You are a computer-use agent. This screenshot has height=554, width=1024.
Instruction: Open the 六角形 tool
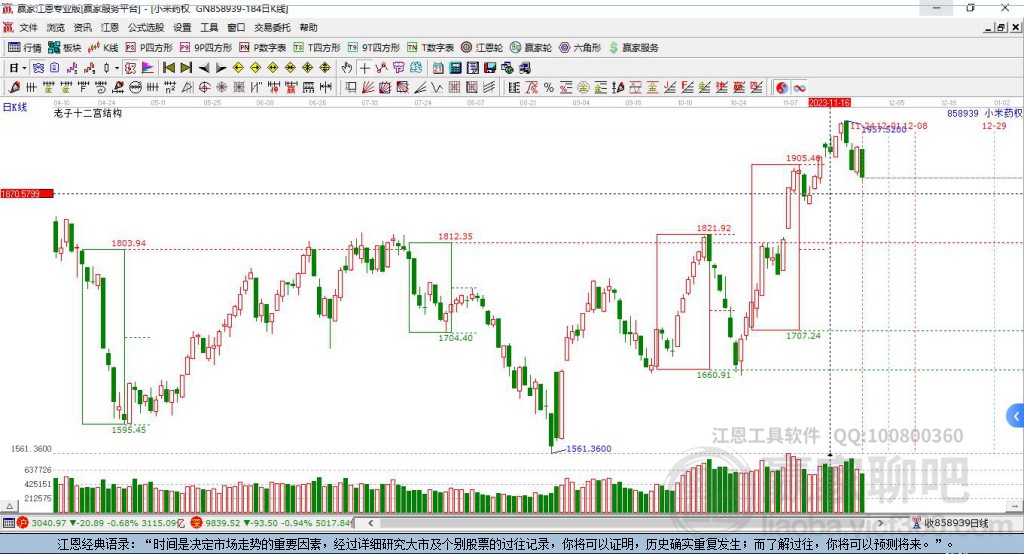coord(580,48)
